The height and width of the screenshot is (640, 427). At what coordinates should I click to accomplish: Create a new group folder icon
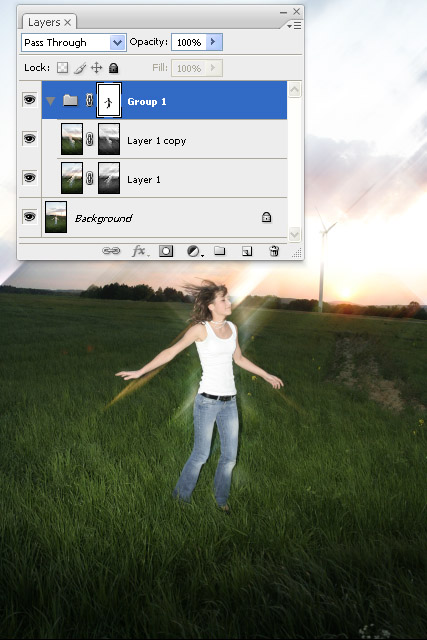(220, 250)
